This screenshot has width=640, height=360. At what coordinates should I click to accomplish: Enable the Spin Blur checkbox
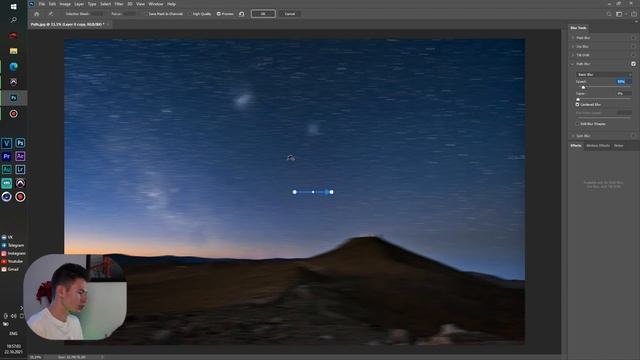tap(633, 136)
